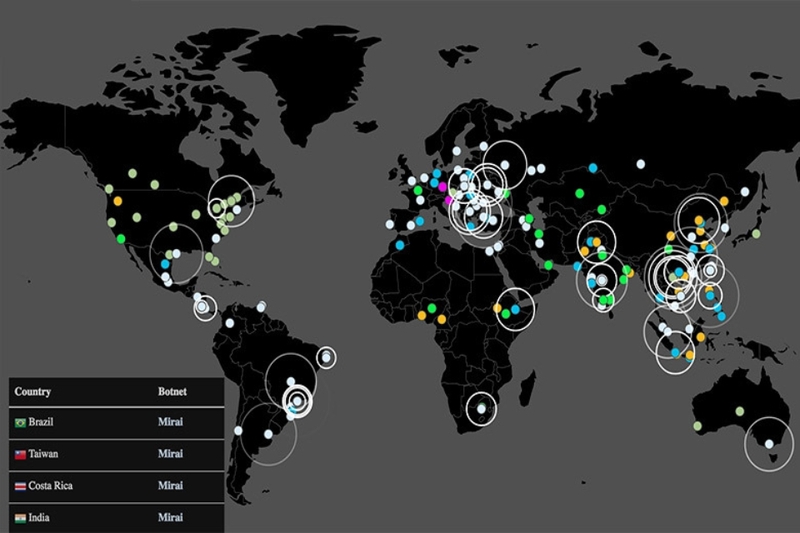Screen dimensions: 800x533
Task: Select the orange dot in the northwestern United States
Action: [118, 201]
